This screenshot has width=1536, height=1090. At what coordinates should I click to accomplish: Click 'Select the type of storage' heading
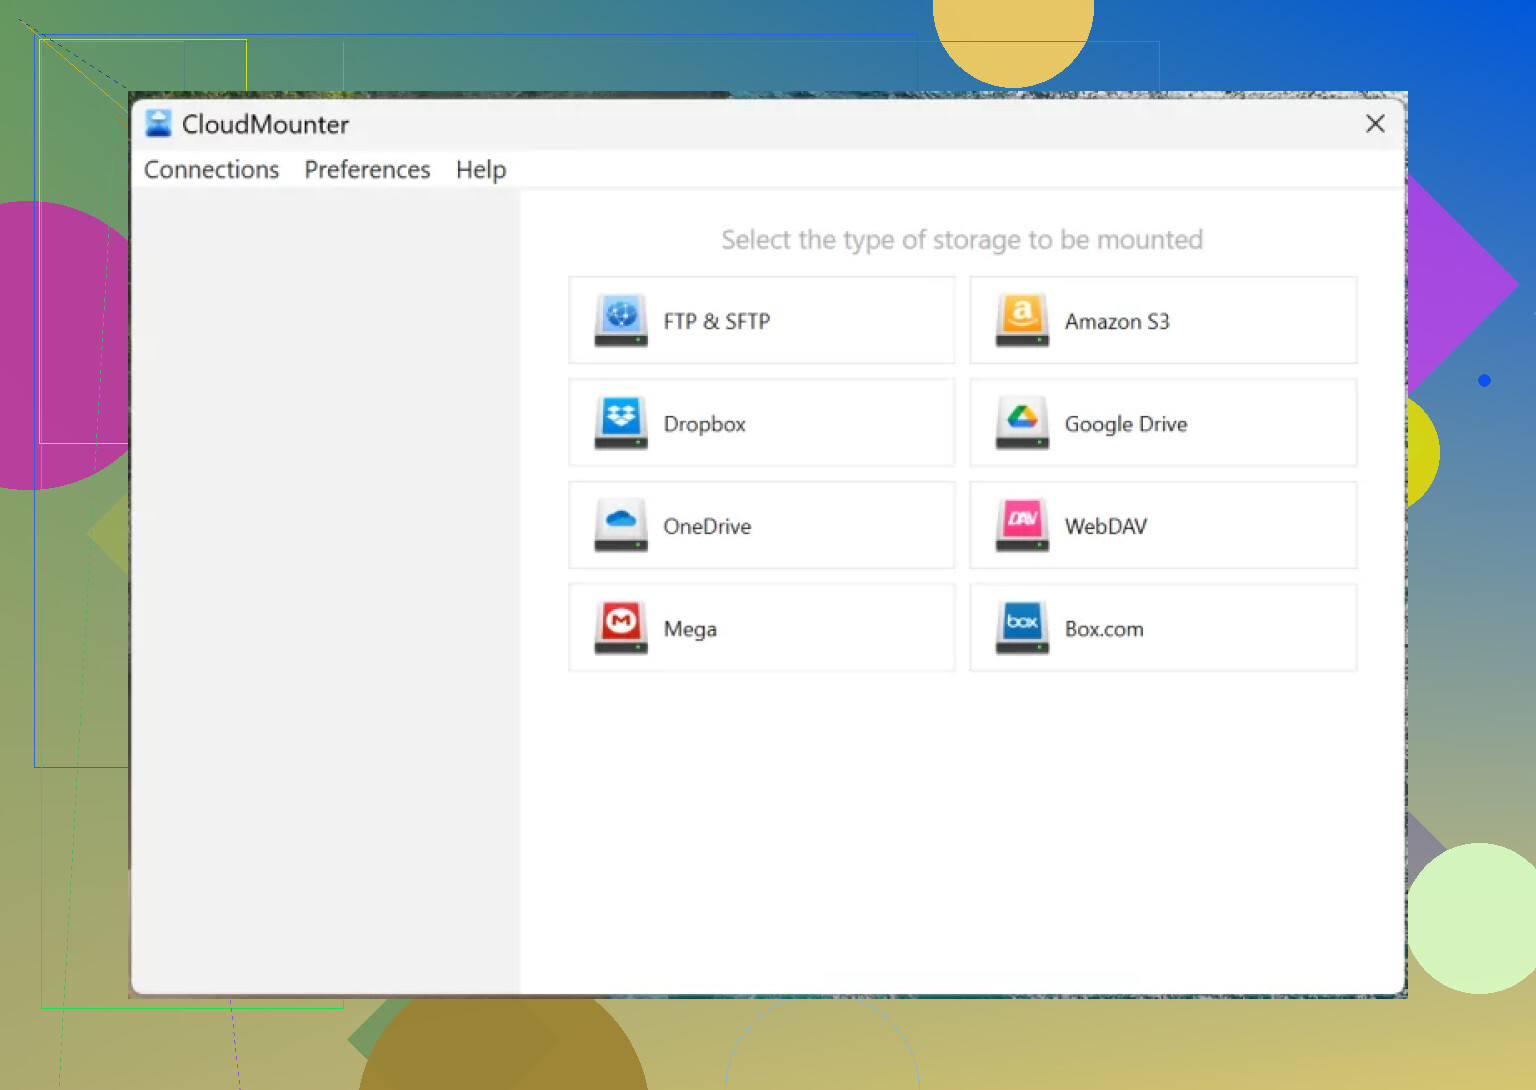[x=962, y=240]
